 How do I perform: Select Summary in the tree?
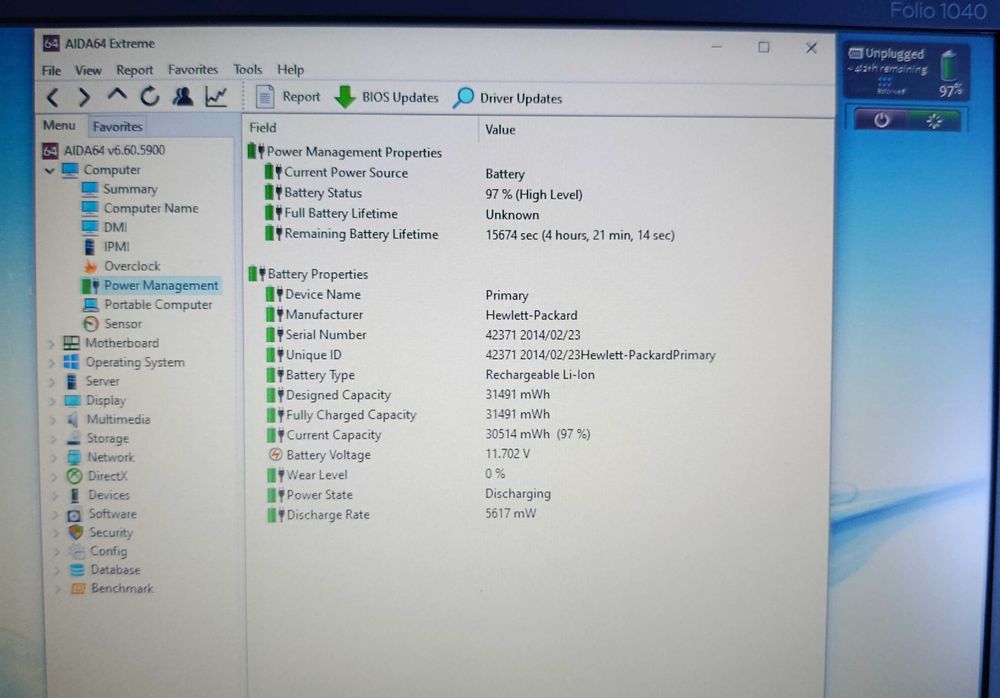coord(119,189)
